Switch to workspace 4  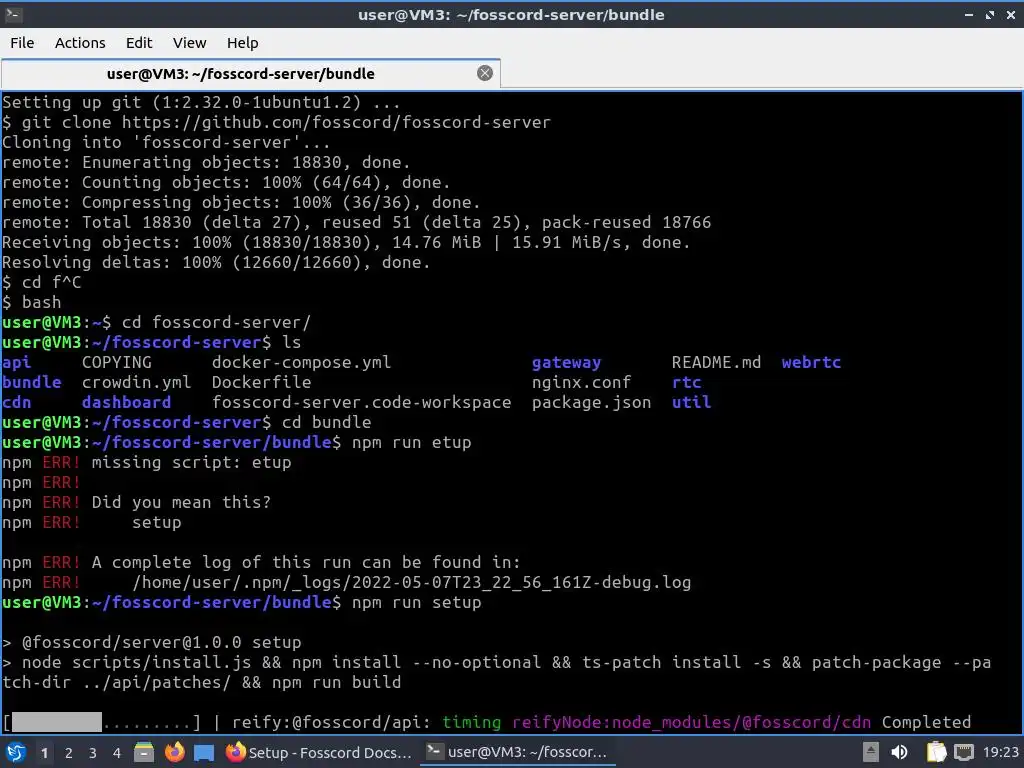point(117,753)
